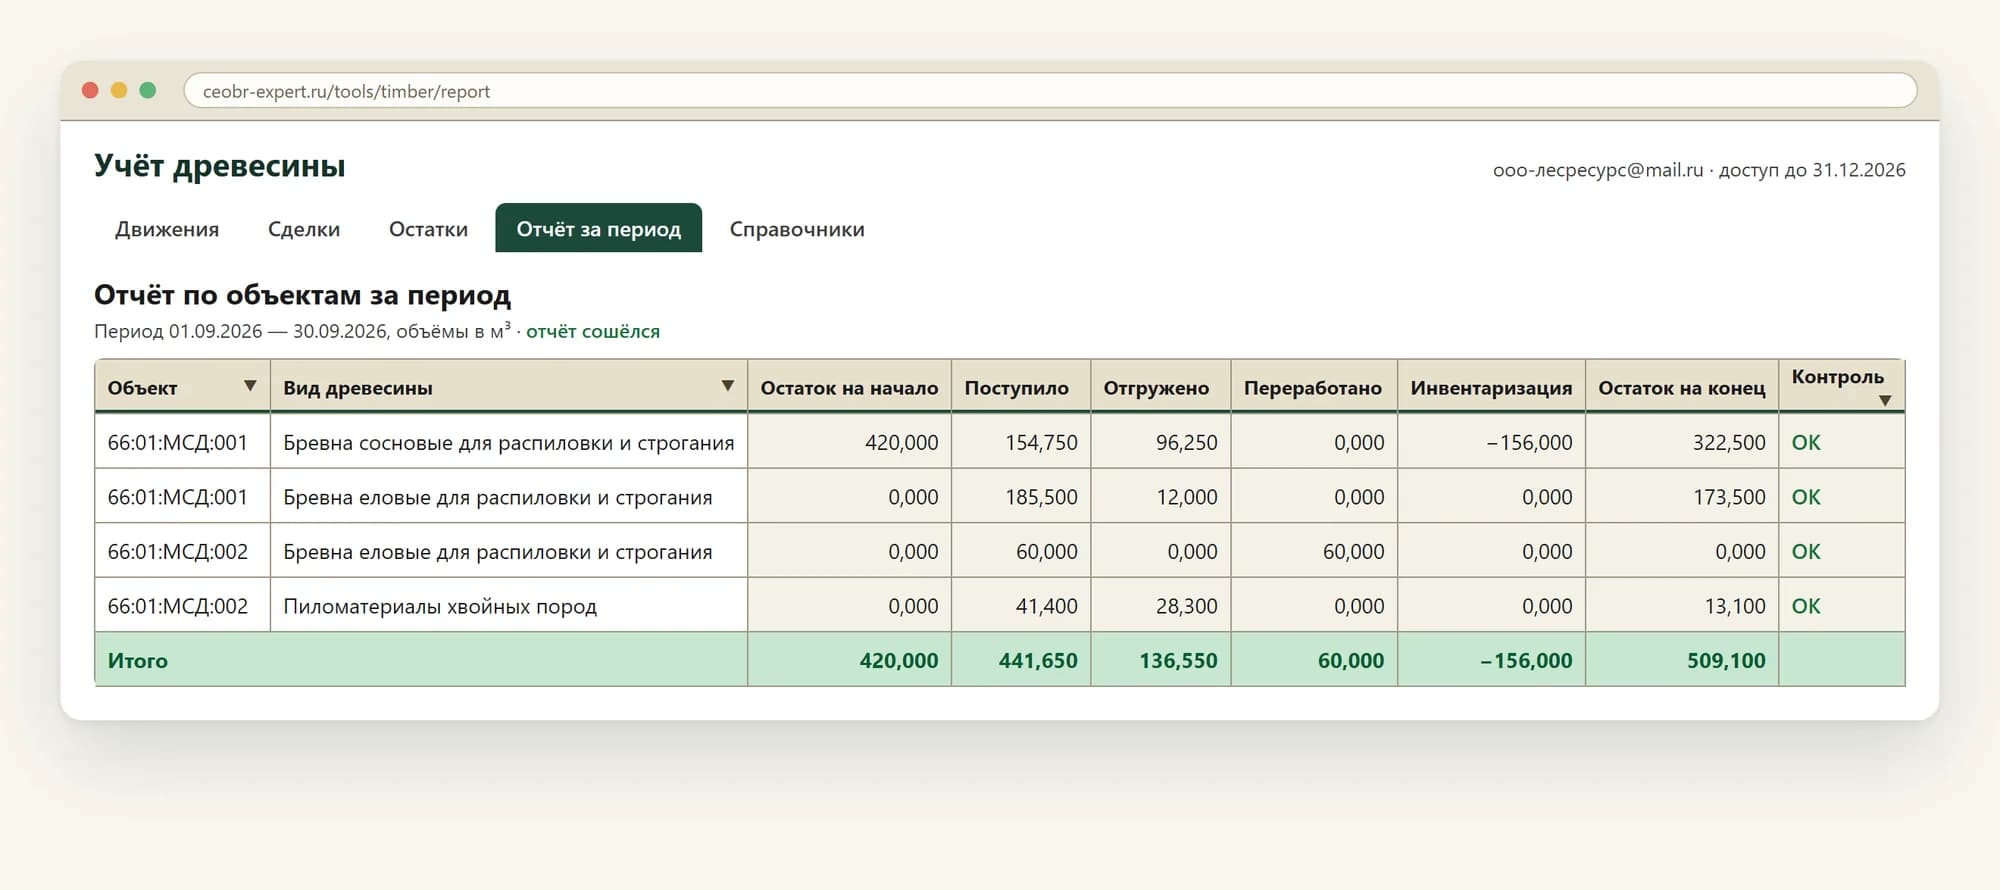Click the red close window dot

tap(90, 90)
